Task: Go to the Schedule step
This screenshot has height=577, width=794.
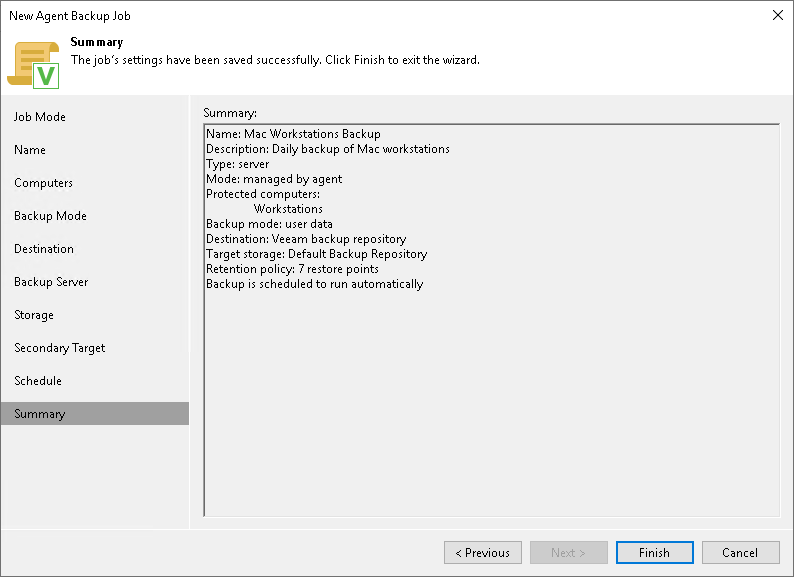Action: (x=95, y=380)
